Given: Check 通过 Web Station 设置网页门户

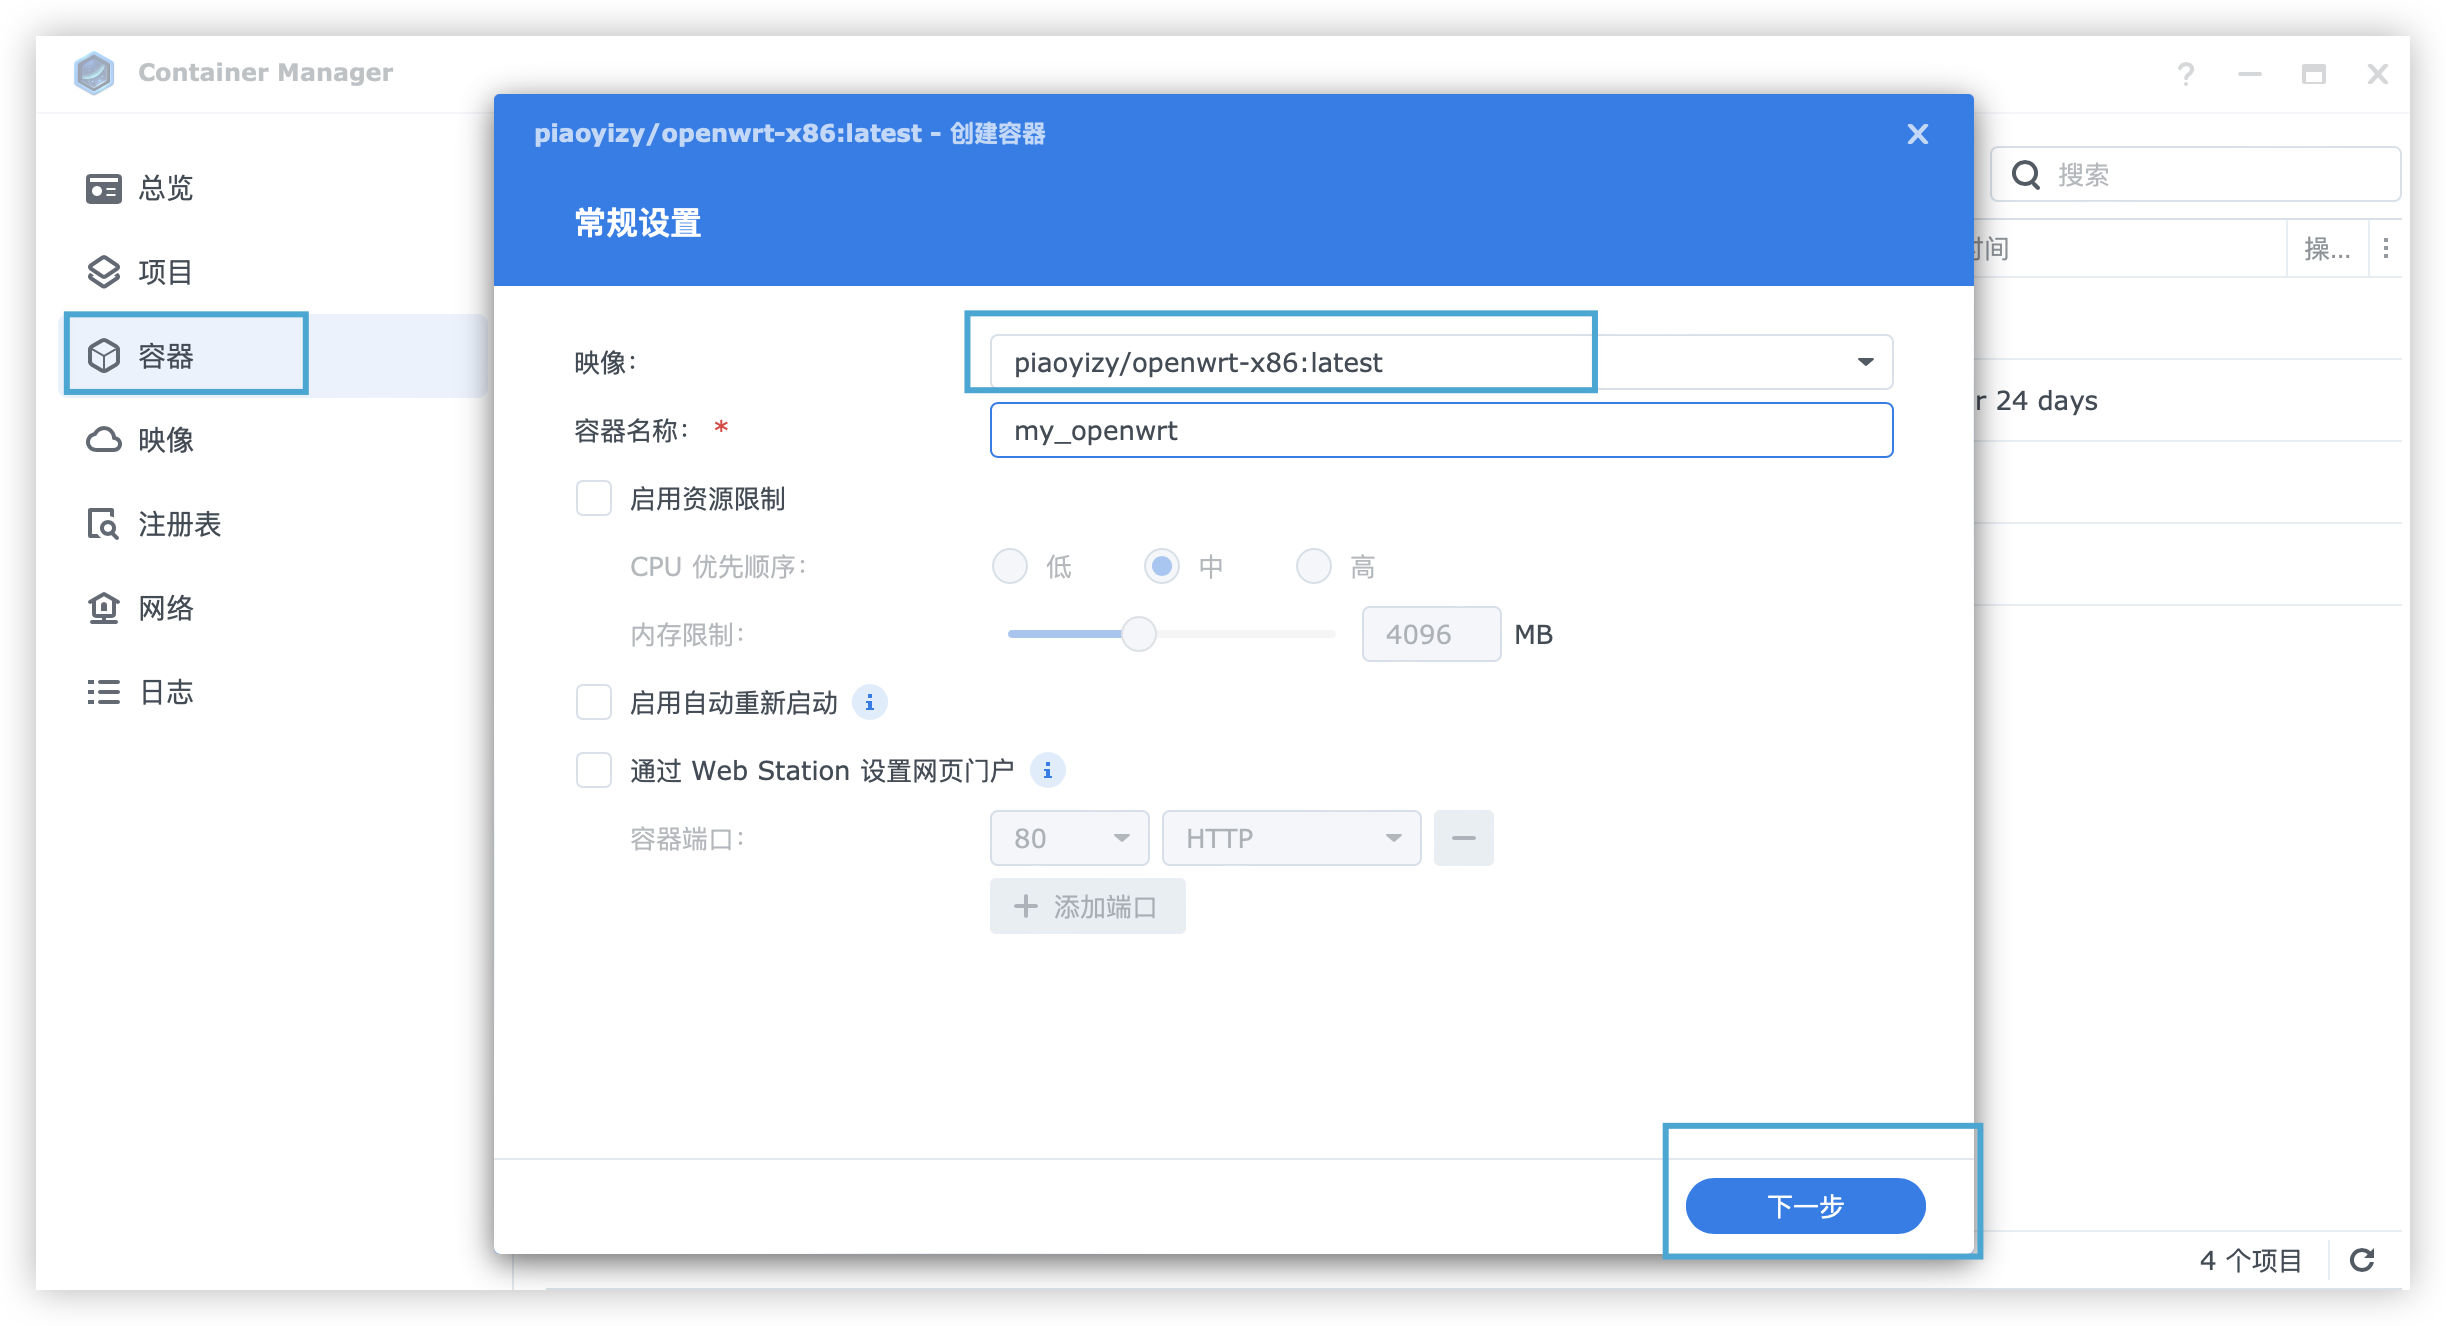Looking at the screenshot, I should tap(594, 770).
